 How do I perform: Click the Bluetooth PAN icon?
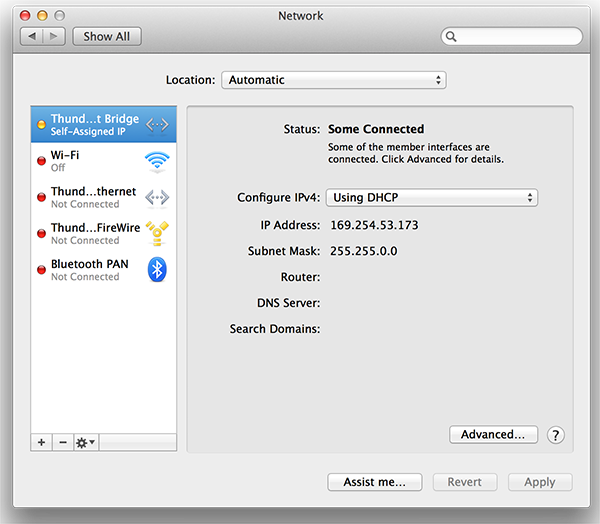point(157,269)
